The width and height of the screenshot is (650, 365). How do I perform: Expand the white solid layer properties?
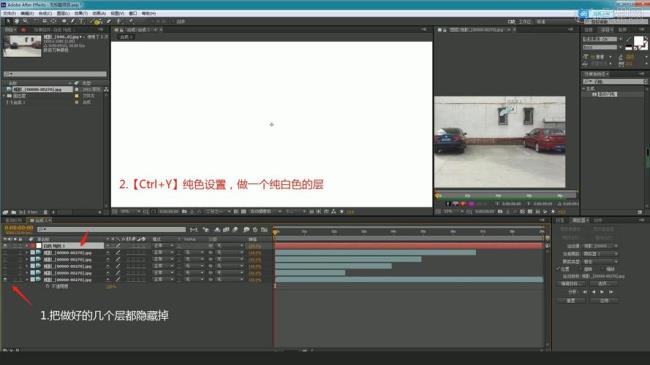click(x=27, y=246)
